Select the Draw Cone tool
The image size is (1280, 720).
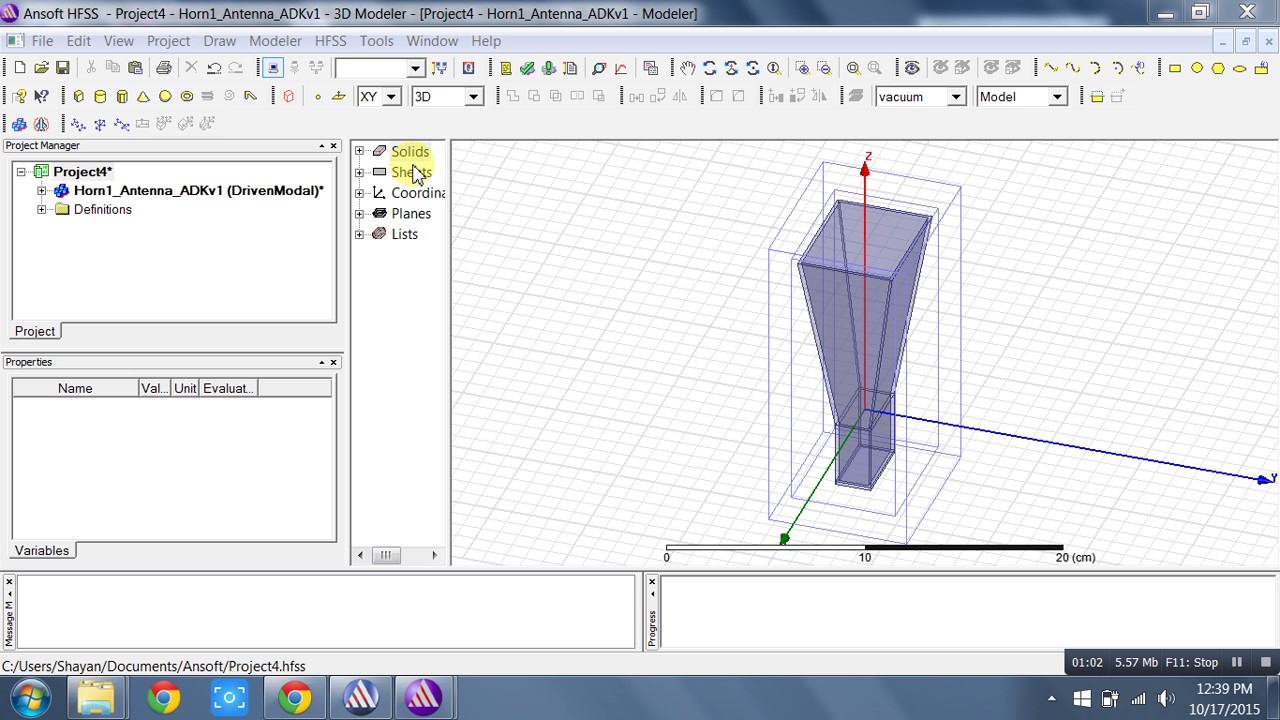[143, 96]
